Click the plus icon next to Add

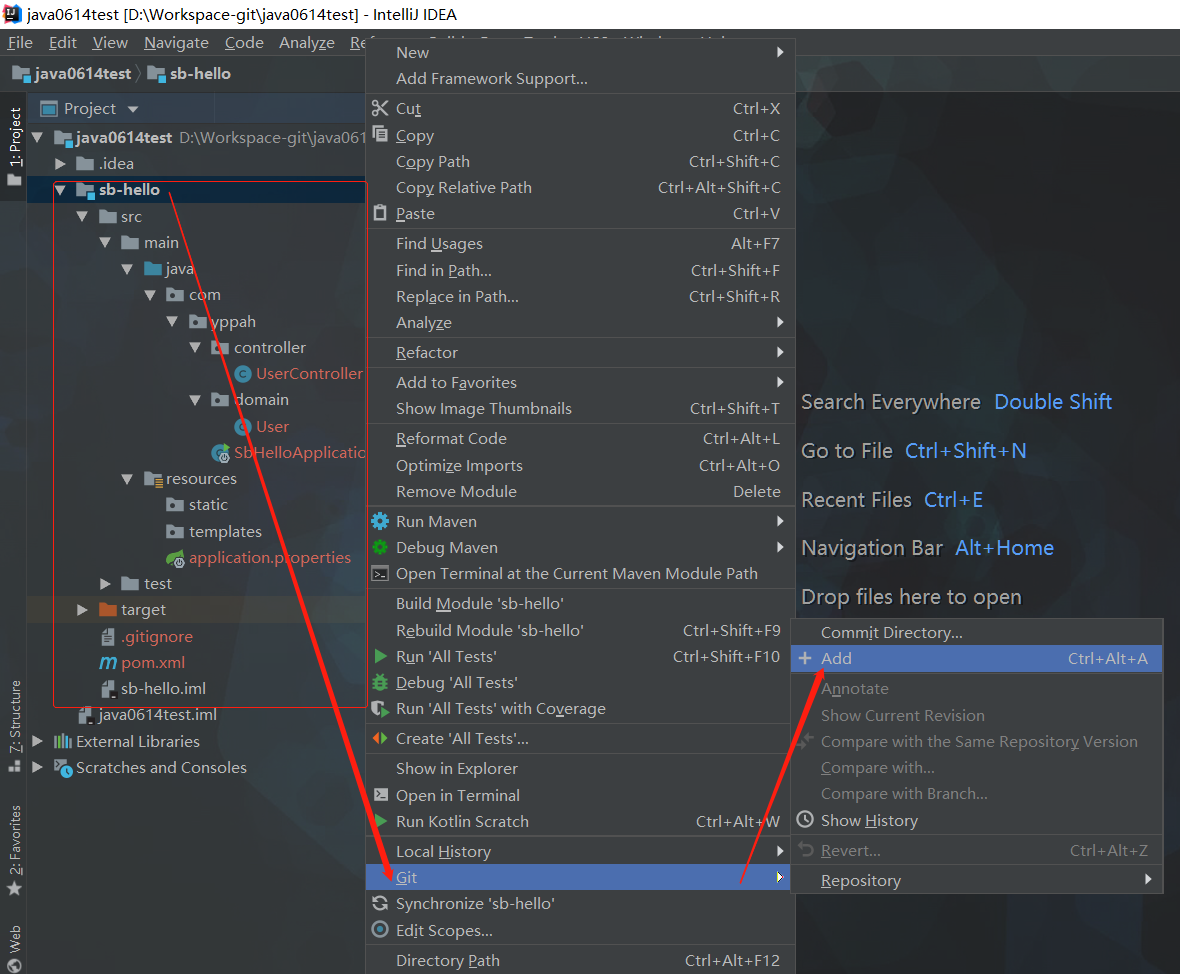(805, 659)
